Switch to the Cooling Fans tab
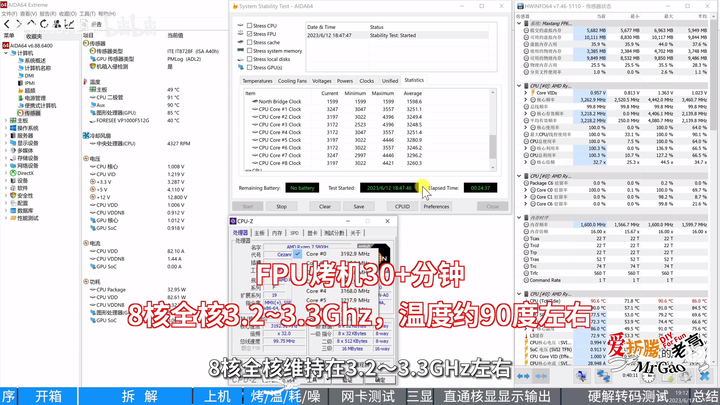The width and height of the screenshot is (720, 405). coord(292,81)
